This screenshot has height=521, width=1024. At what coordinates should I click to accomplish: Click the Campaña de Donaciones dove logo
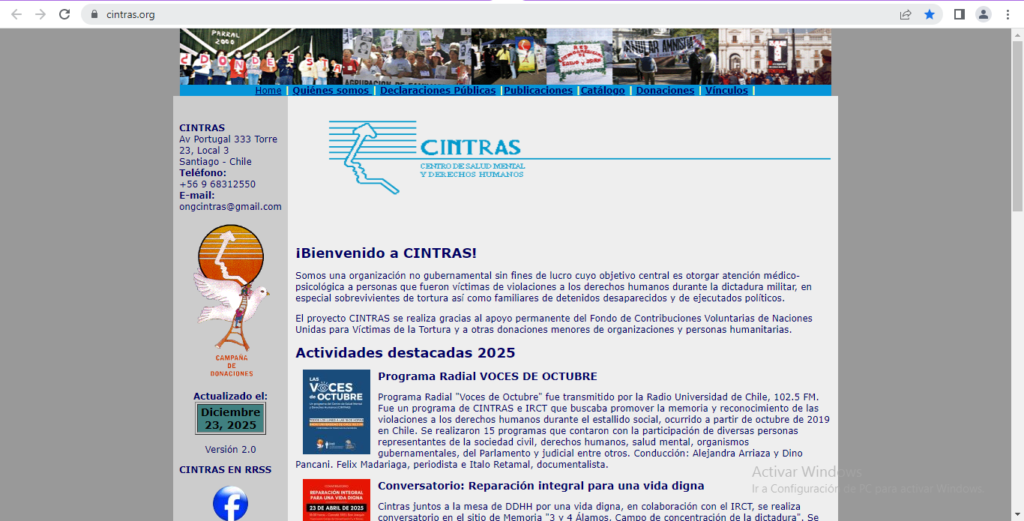click(231, 301)
